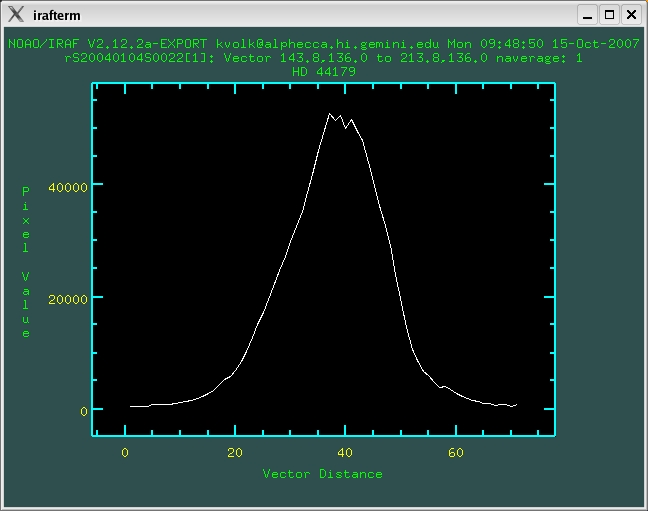648x511 pixels.
Task: Click the small bump on the curve's right tail
Action: (444, 387)
